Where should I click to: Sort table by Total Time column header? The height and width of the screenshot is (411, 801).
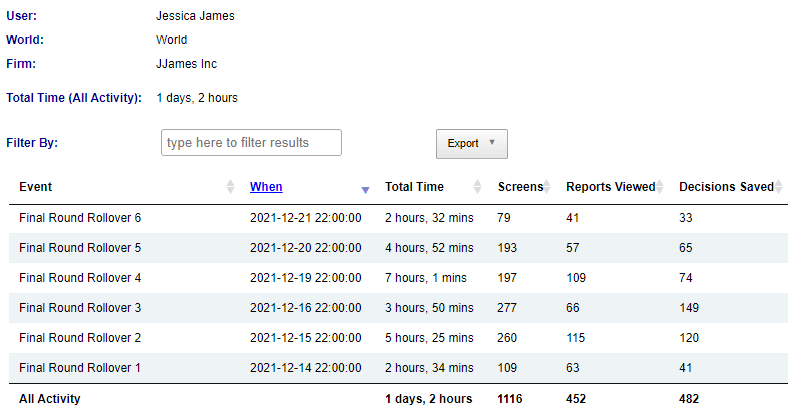click(414, 187)
